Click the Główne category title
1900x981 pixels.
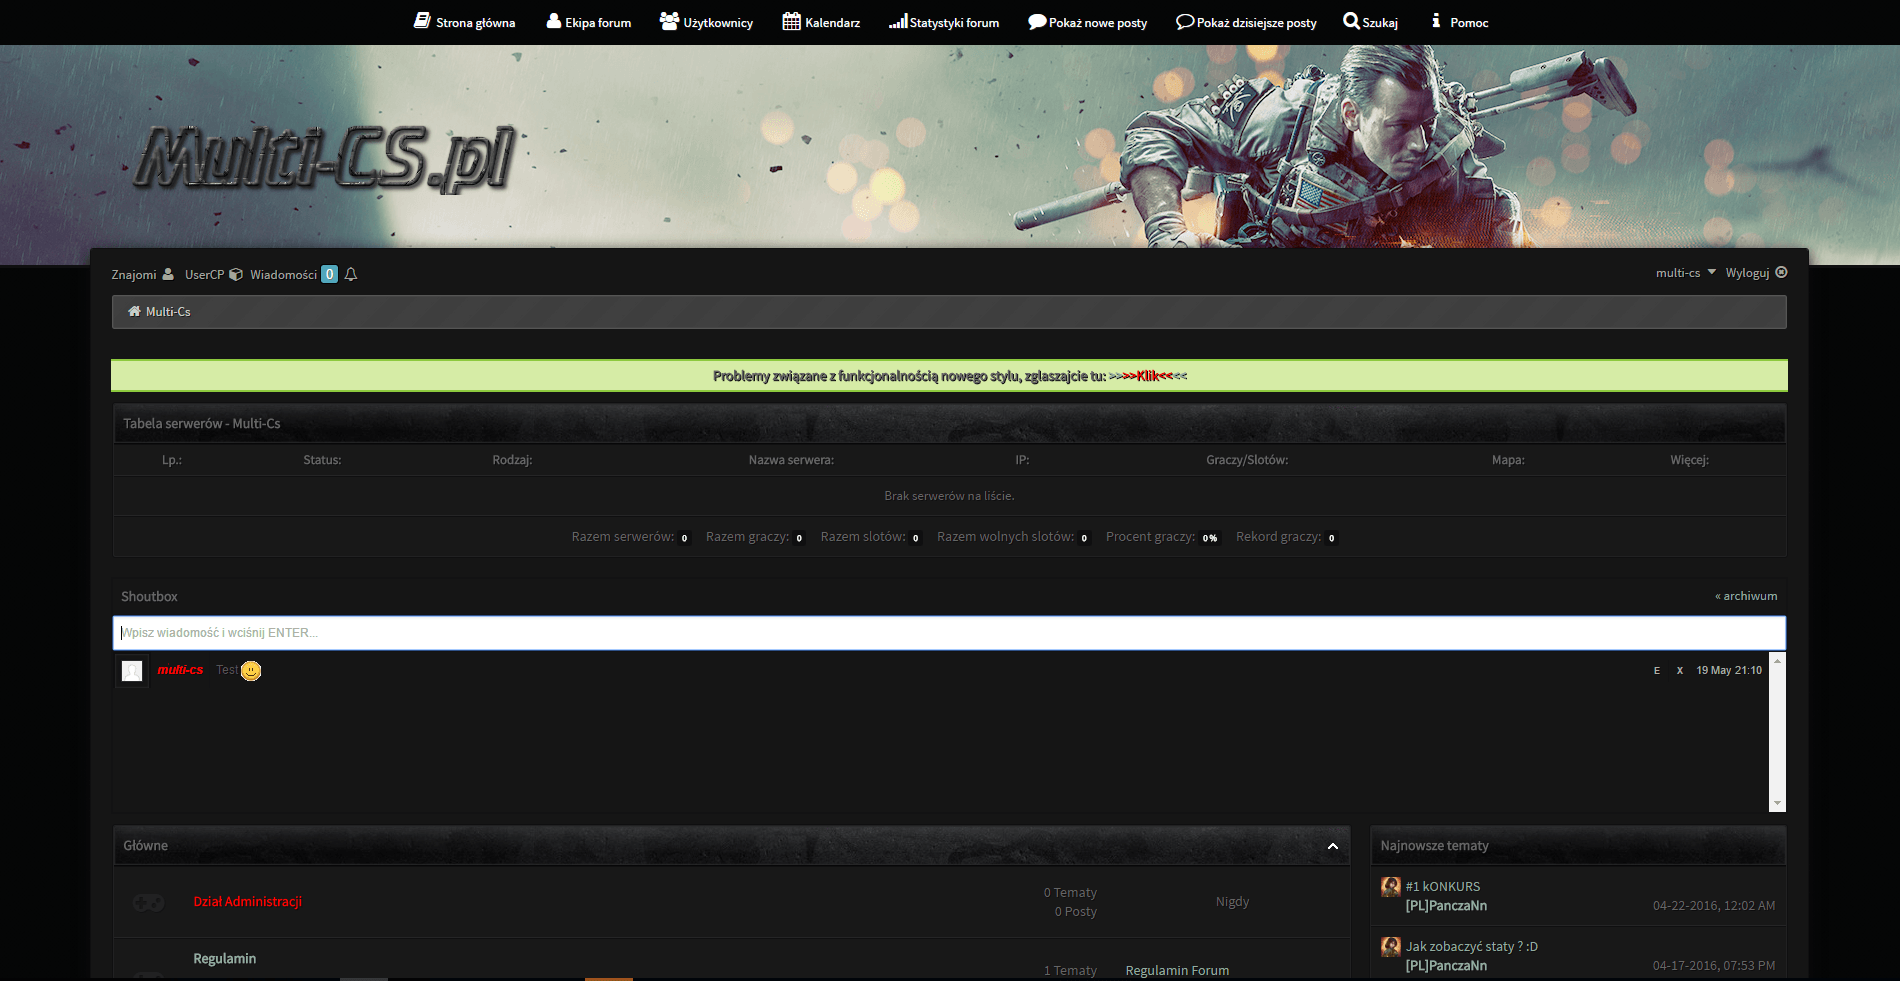coord(145,846)
